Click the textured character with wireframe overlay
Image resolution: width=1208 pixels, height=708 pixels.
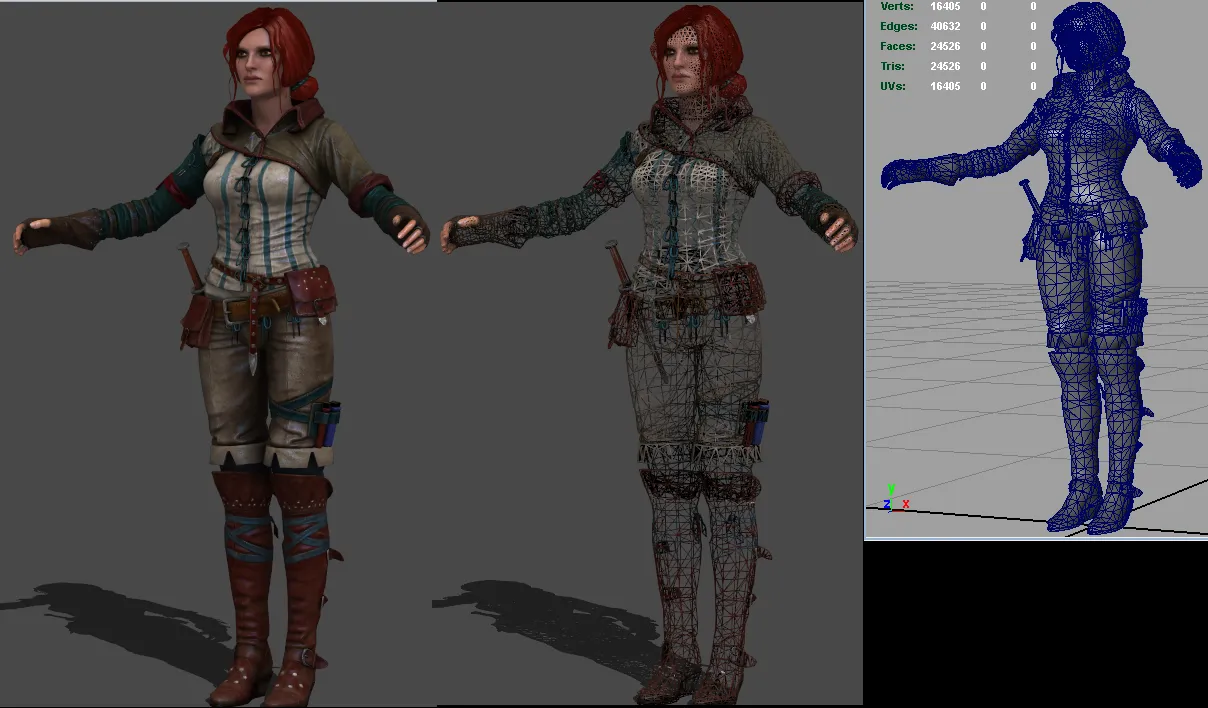(650, 356)
